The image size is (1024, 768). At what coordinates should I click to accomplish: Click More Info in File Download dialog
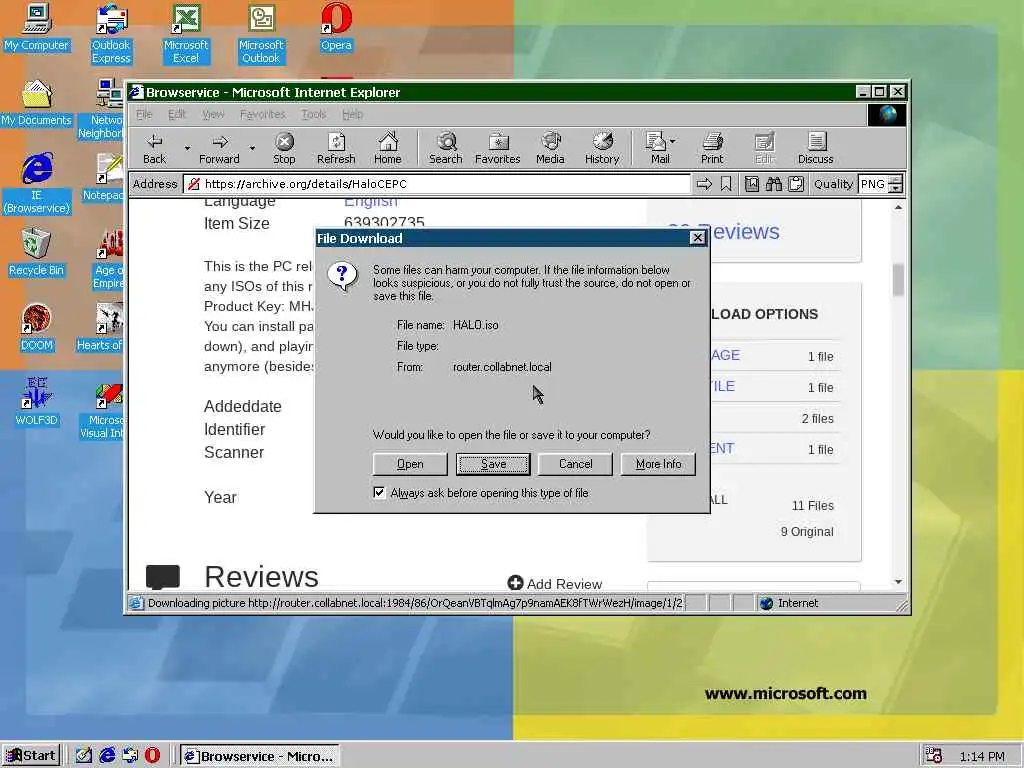click(658, 464)
